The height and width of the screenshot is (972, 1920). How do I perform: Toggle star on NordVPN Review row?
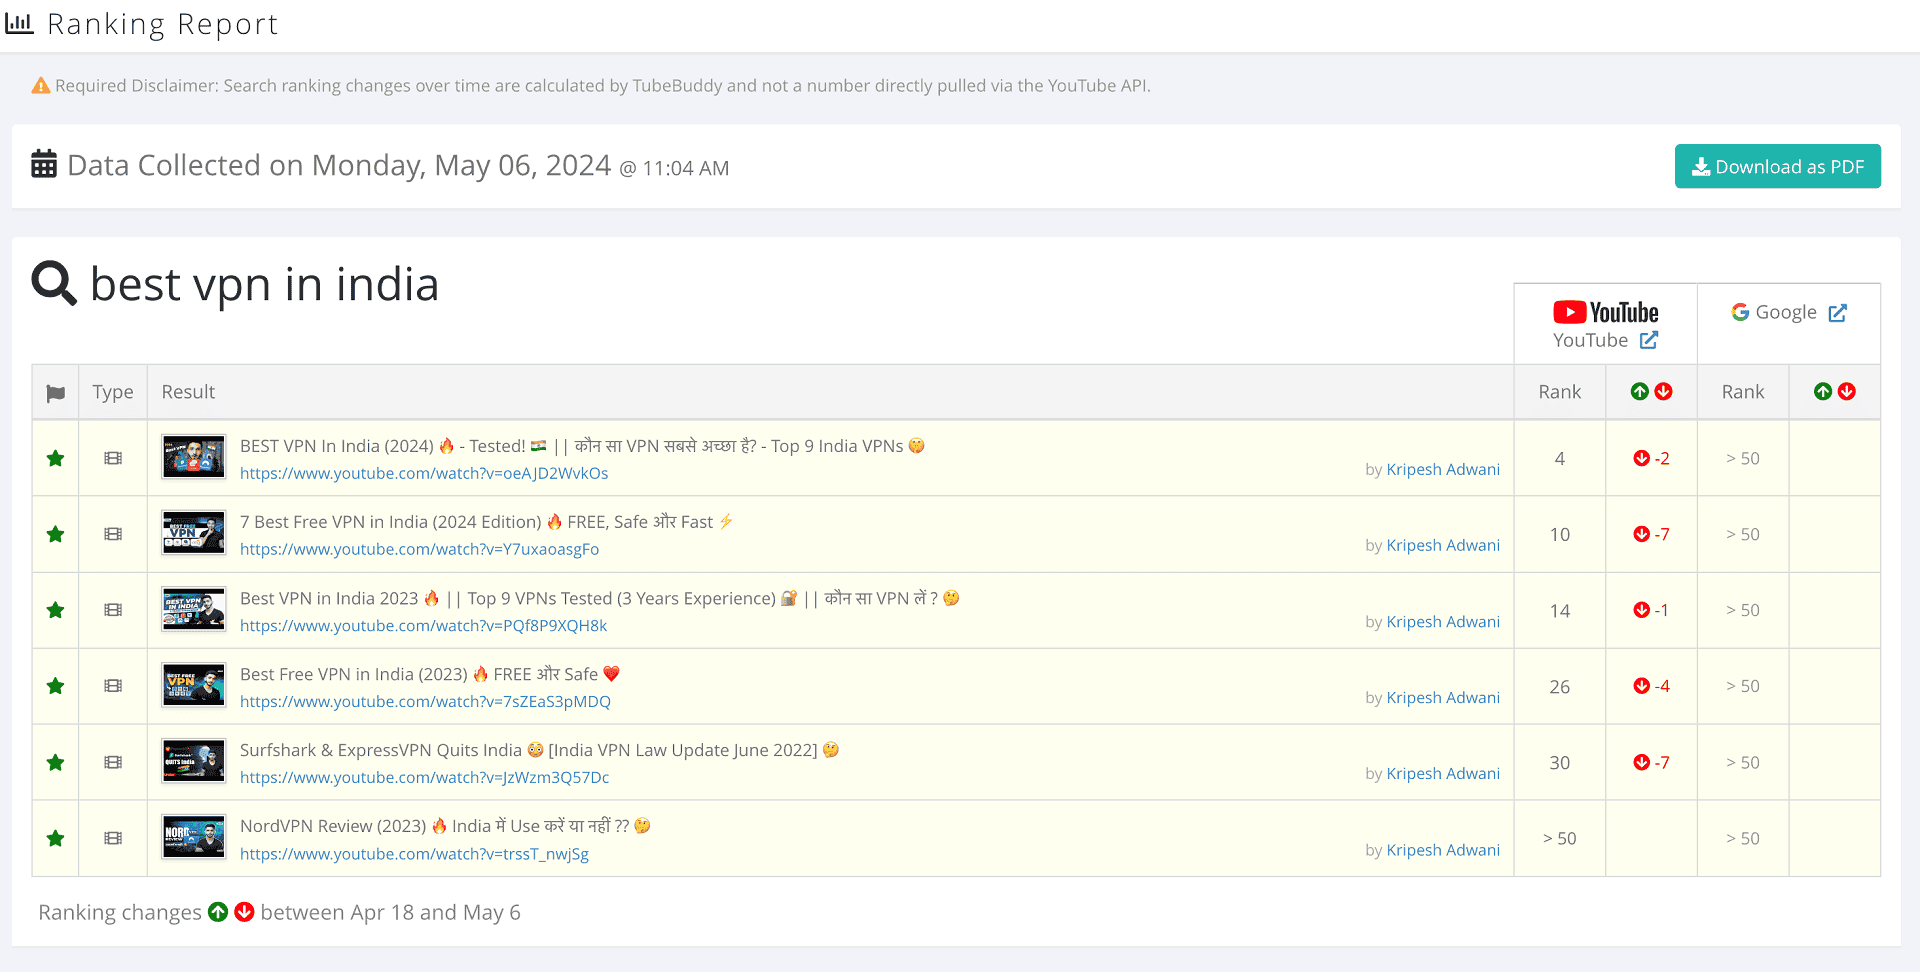56,839
